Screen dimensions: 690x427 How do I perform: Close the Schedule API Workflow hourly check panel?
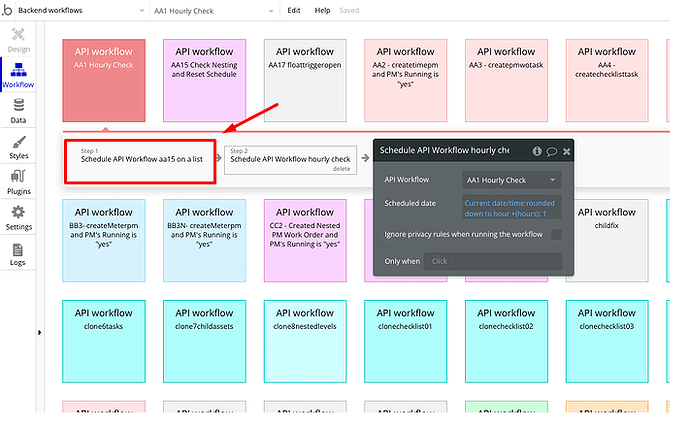tap(567, 151)
